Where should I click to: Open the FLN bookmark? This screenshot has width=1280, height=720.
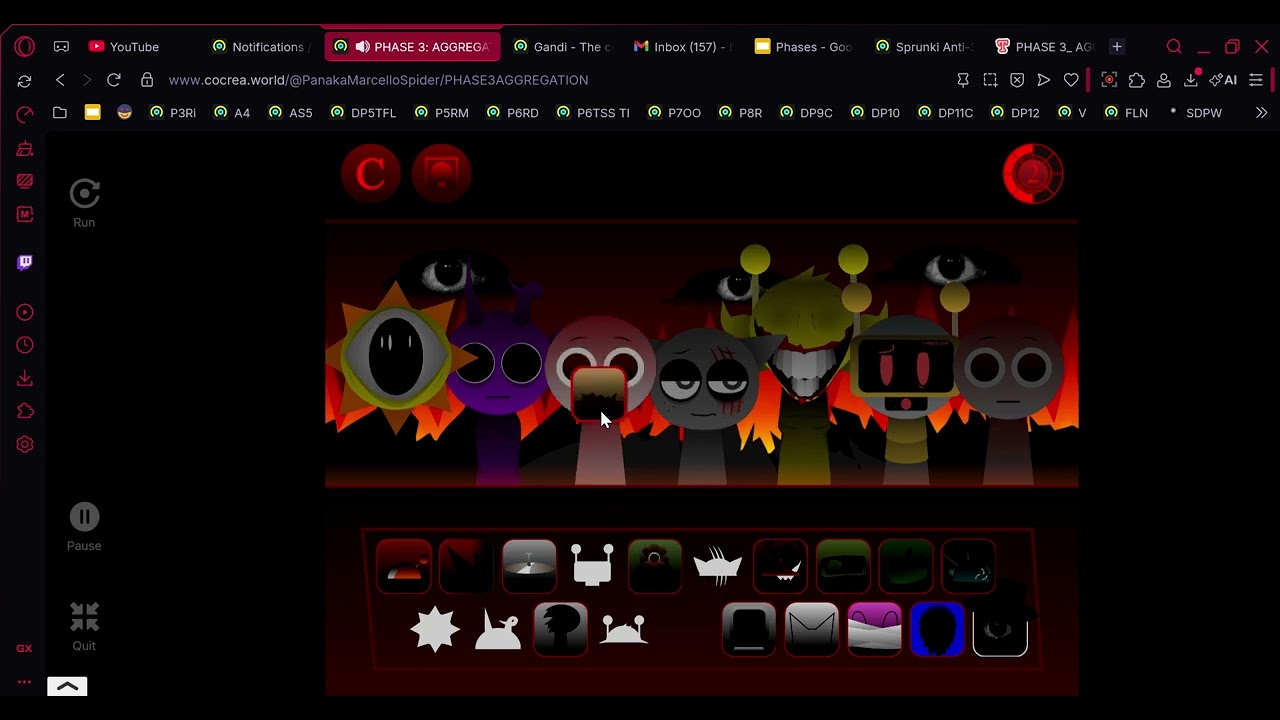click(1126, 113)
